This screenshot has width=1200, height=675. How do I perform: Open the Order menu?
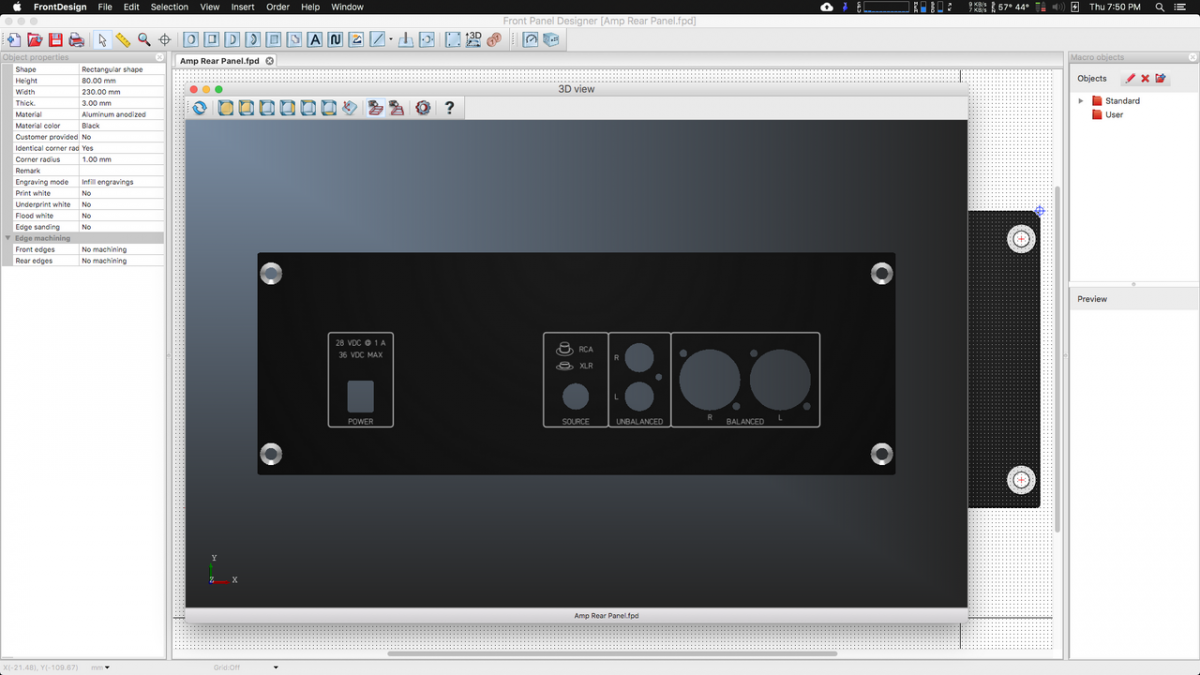point(277,7)
